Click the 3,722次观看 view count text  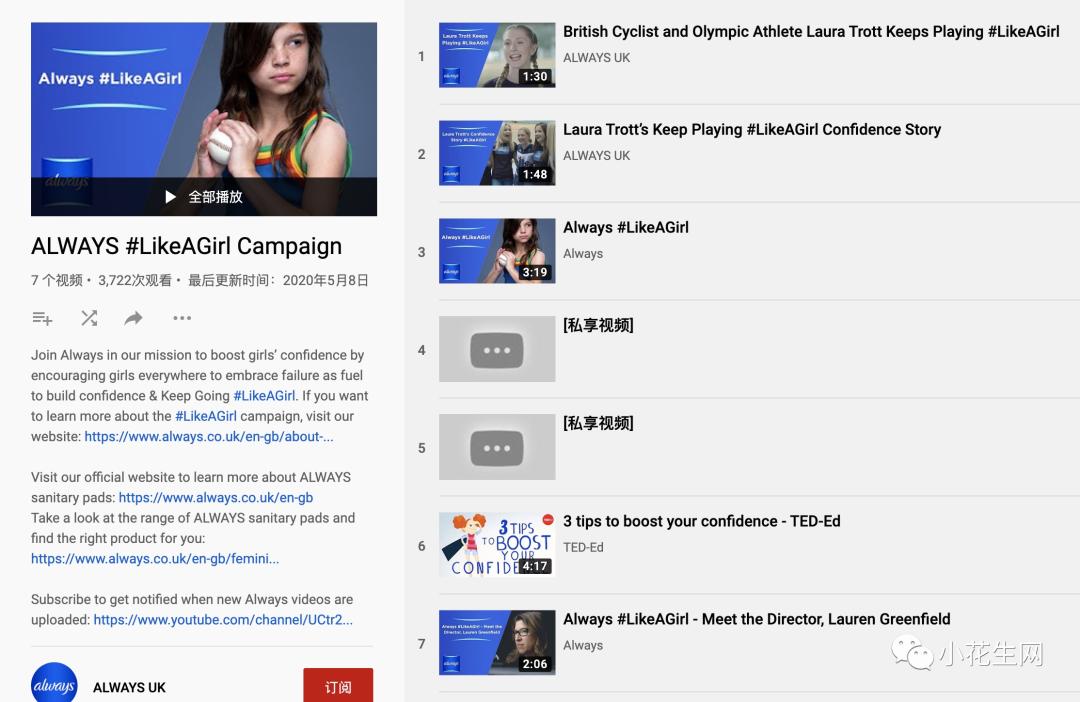[135, 280]
